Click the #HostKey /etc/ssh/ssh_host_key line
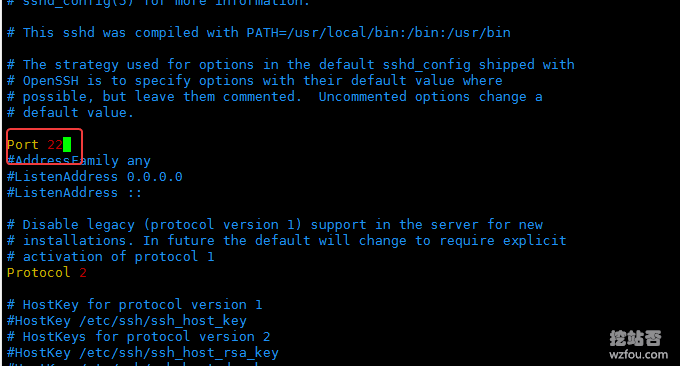Screen dimensions: 680x366 click(127, 321)
